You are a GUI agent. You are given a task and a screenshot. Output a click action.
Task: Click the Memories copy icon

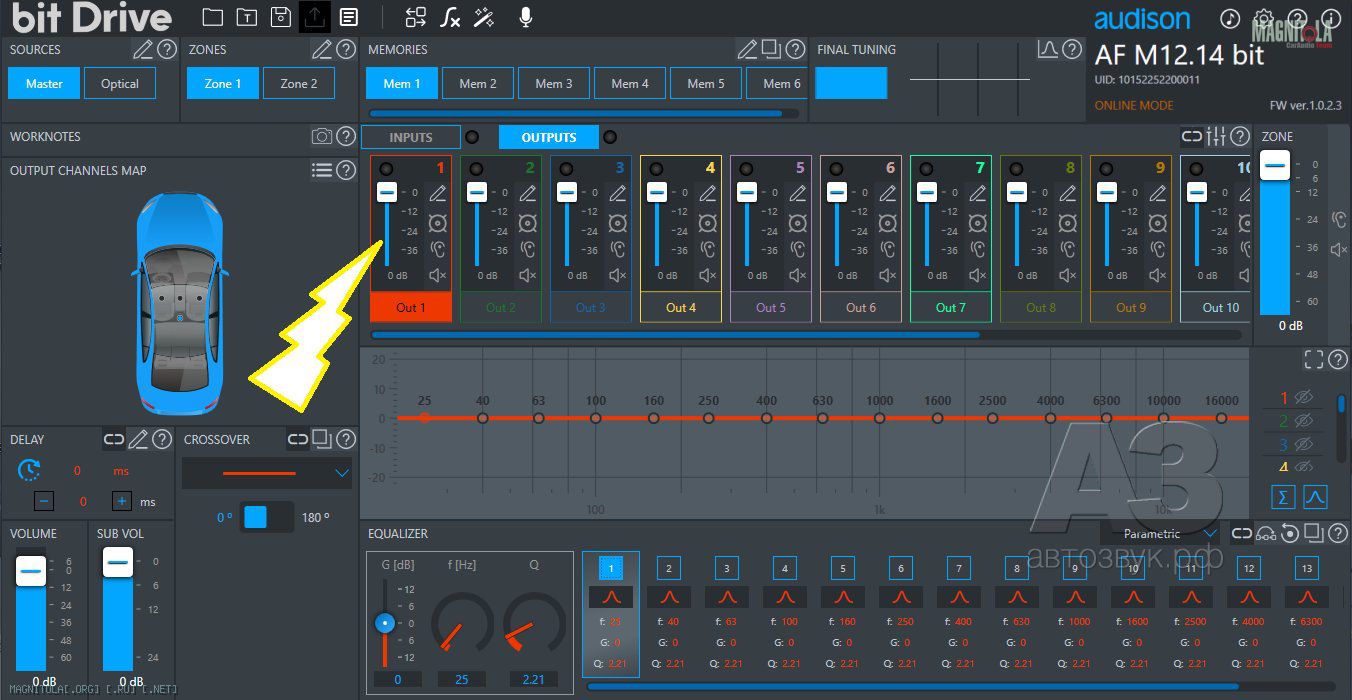pyautogui.click(x=770, y=49)
